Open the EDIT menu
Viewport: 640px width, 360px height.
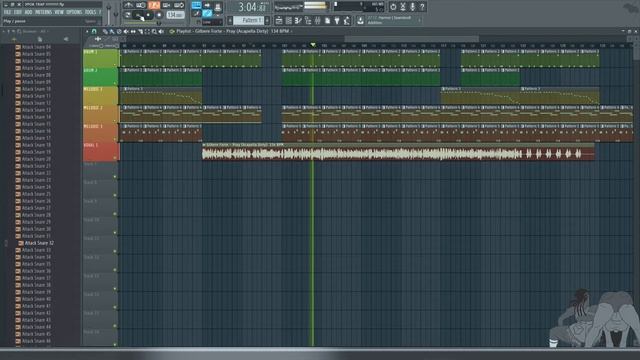click(18, 12)
